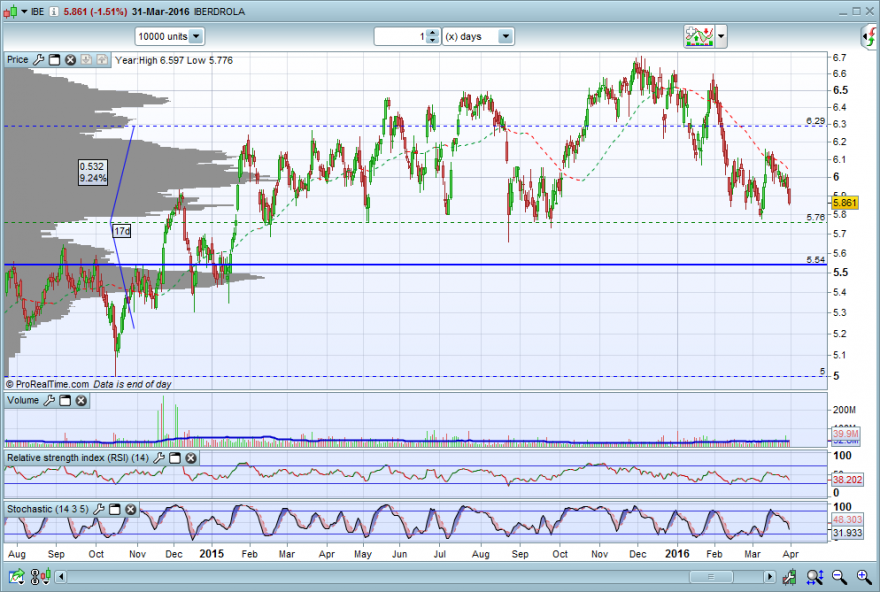
Task: Move Price panel down arrow
Action: pos(86,59)
